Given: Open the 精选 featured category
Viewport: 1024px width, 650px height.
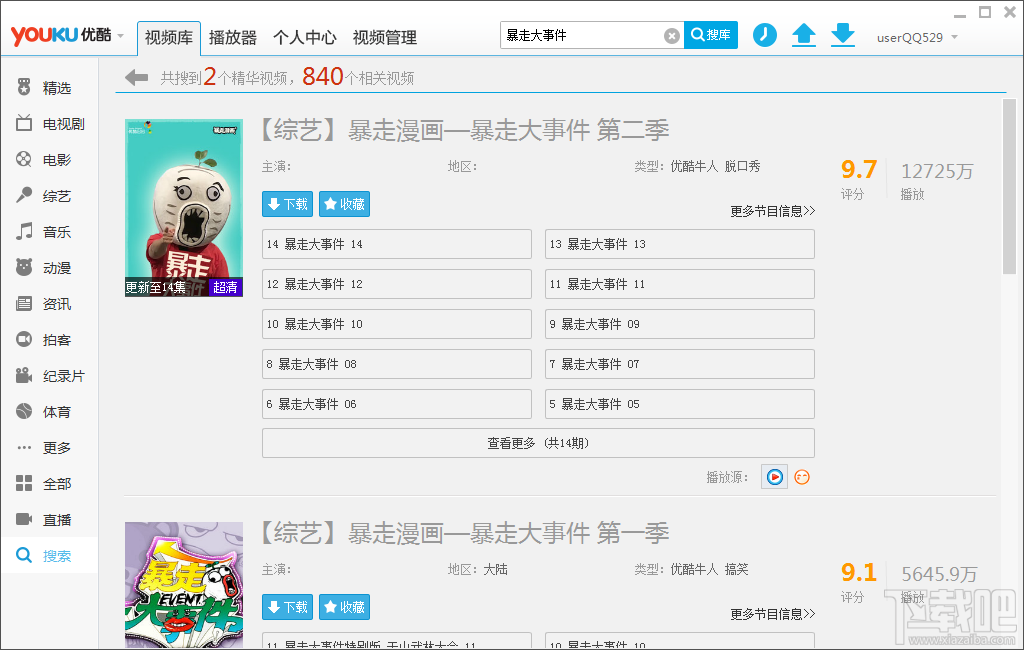Looking at the screenshot, I should tap(44, 88).
